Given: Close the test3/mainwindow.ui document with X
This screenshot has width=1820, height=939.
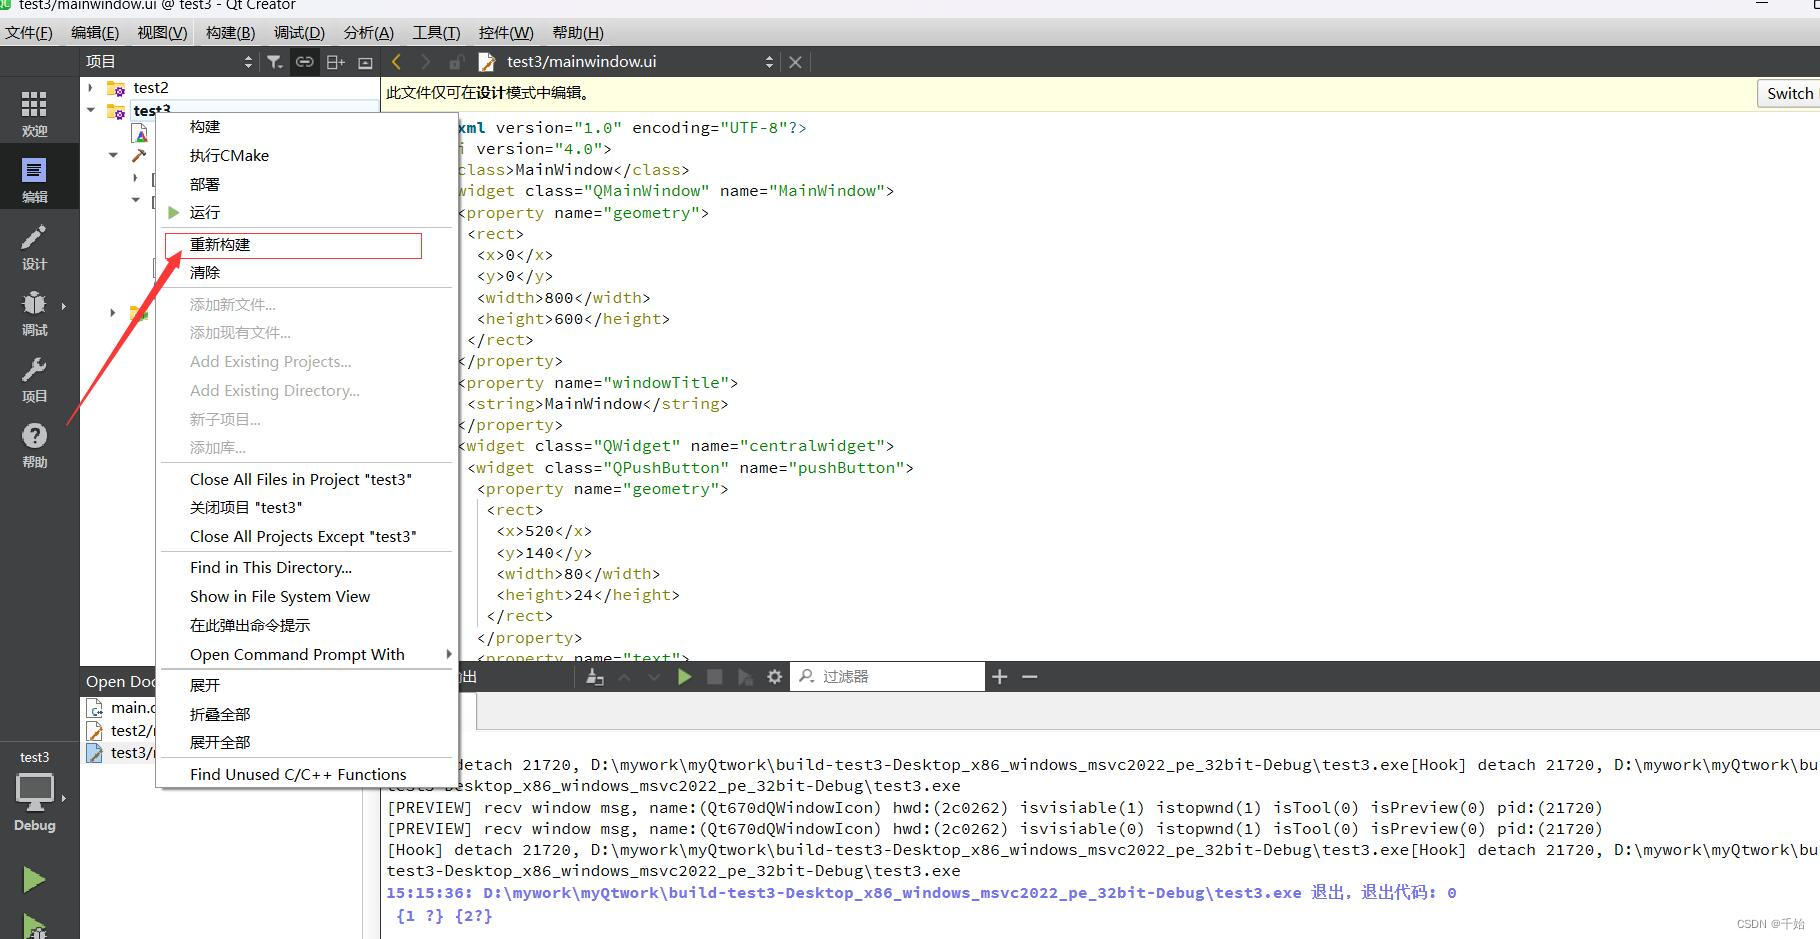Looking at the screenshot, I should (795, 62).
